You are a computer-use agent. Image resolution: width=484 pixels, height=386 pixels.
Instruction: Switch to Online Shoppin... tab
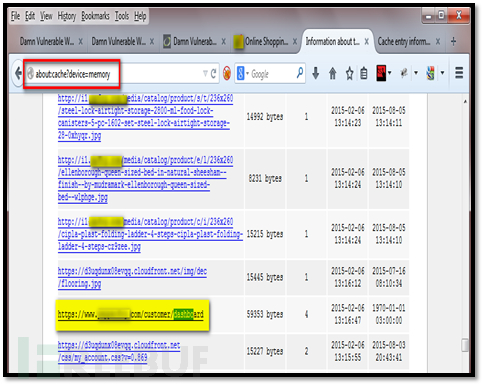point(265,42)
